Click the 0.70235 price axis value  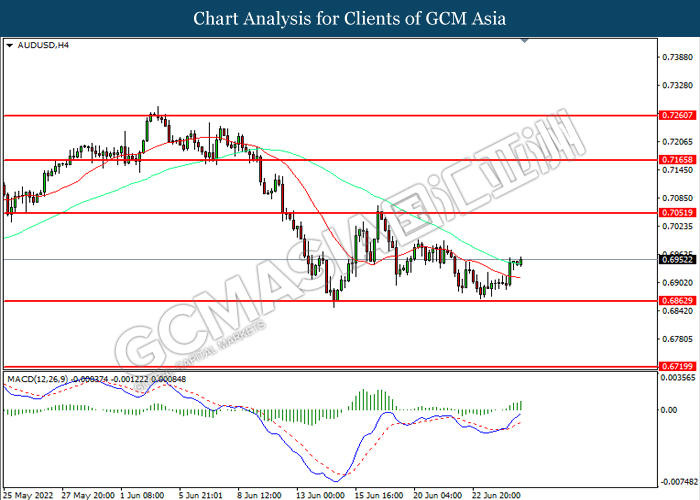click(x=678, y=226)
